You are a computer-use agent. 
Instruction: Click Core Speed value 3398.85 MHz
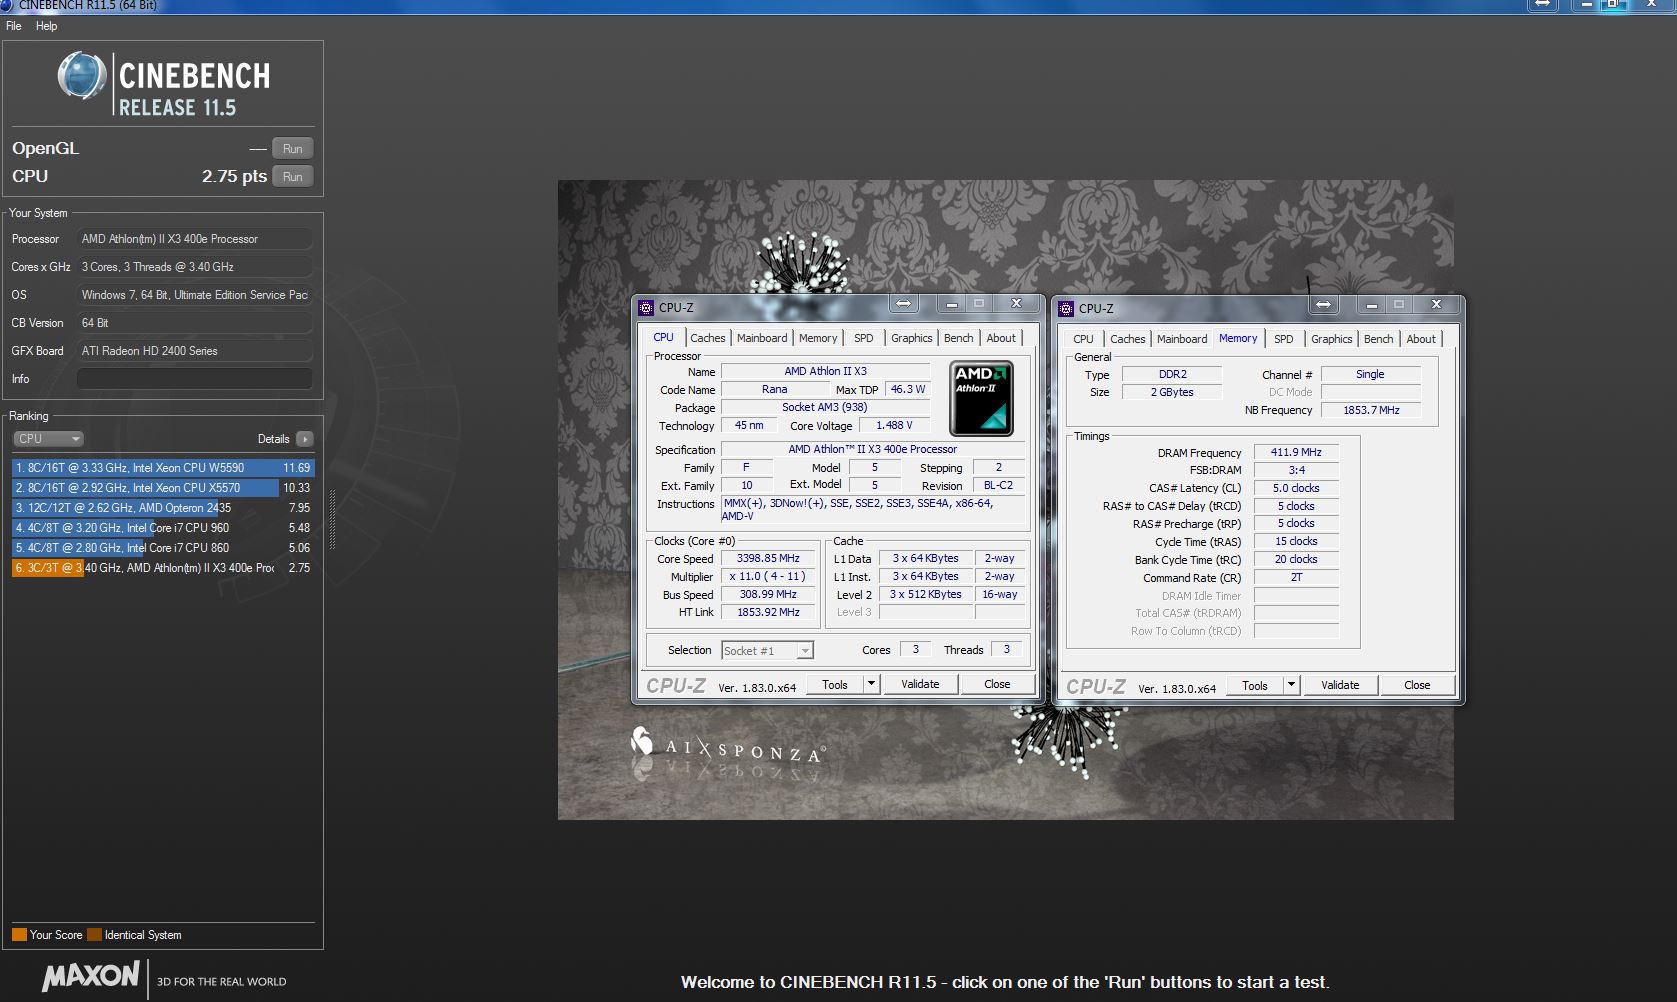pos(768,559)
